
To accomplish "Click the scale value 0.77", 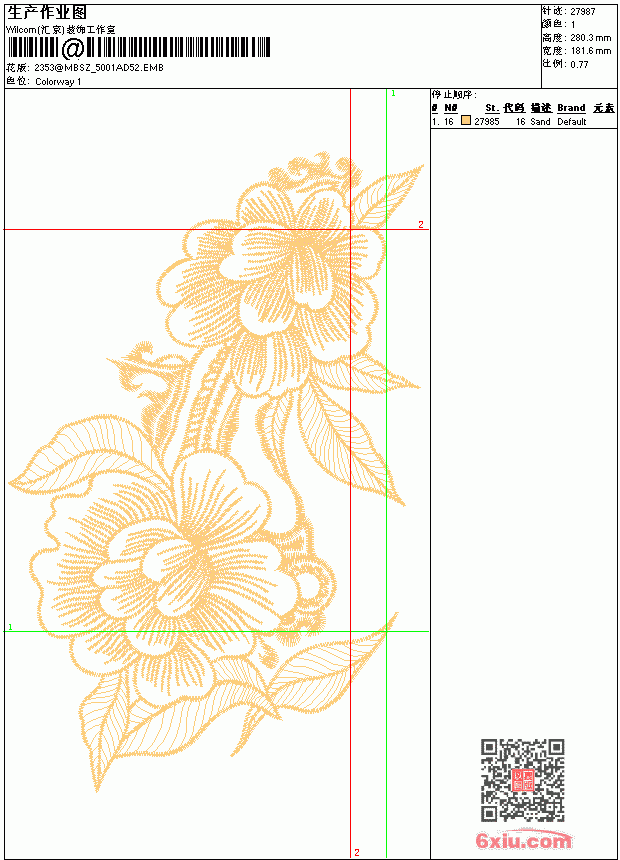I will (x=579, y=64).
